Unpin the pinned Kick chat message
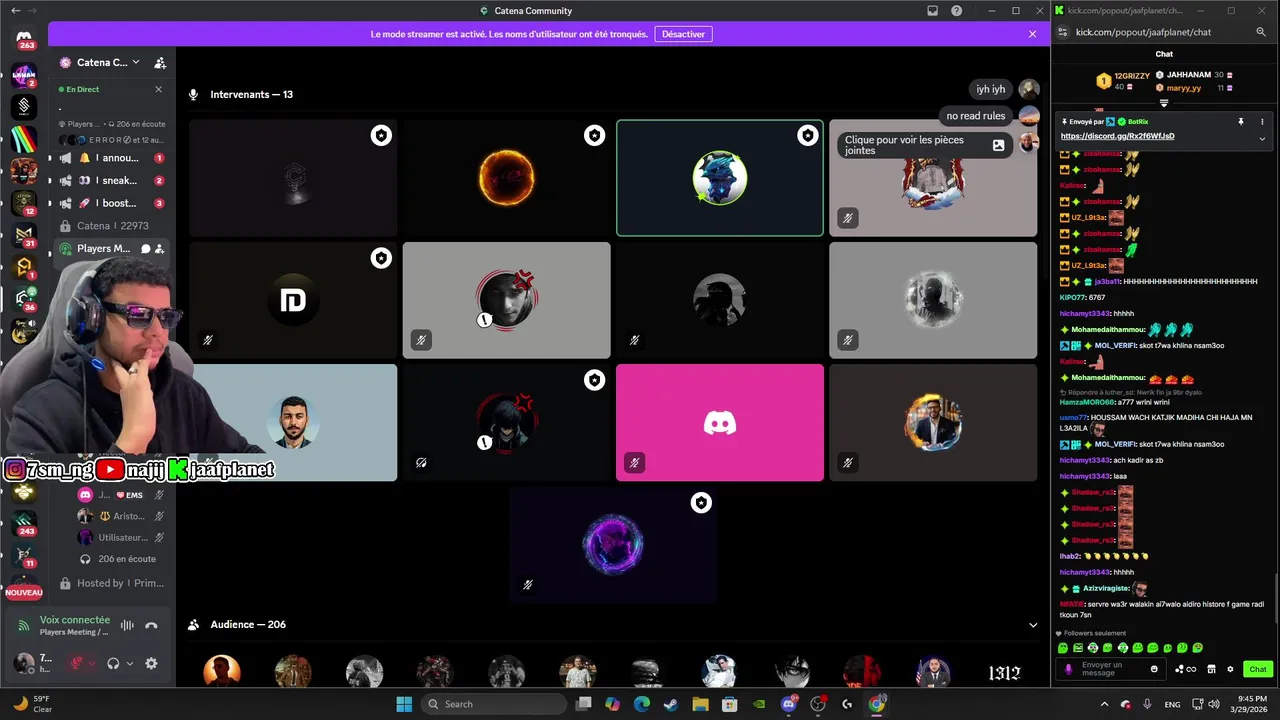The image size is (1280, 720). (x=1241, y=121)
